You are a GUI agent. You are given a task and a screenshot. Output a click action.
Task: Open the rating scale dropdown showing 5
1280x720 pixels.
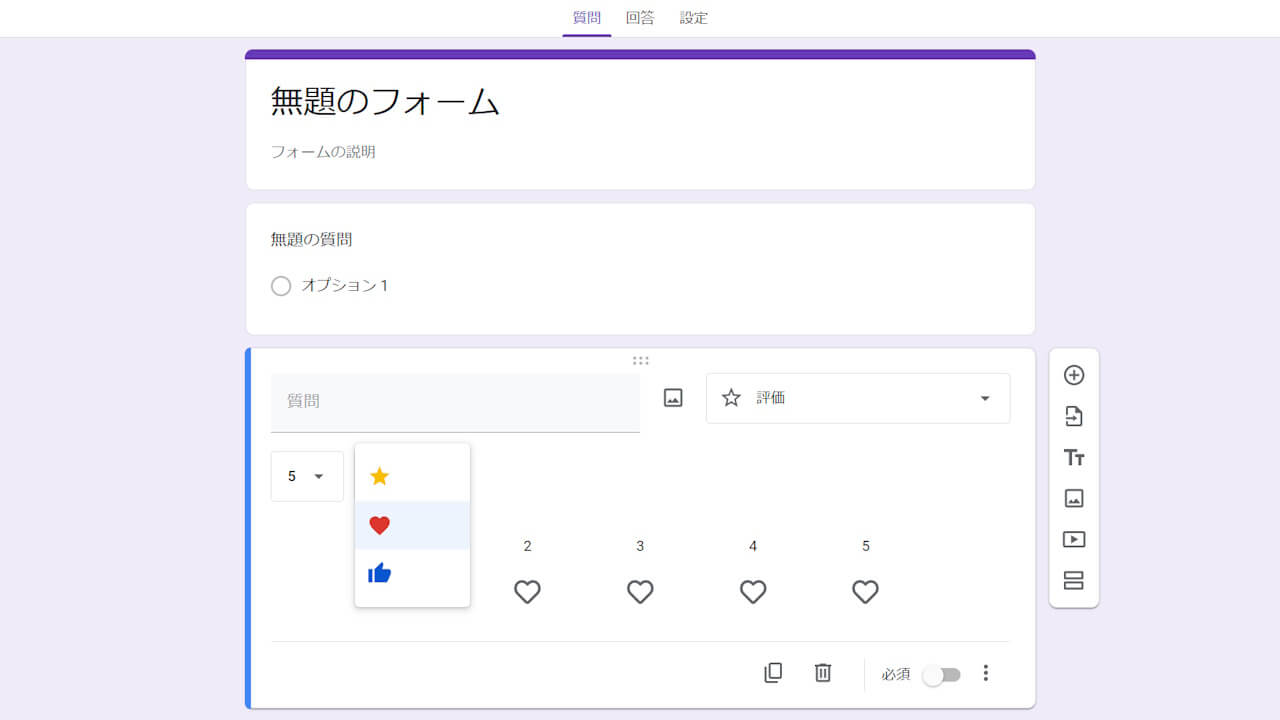tap(306, 476)
